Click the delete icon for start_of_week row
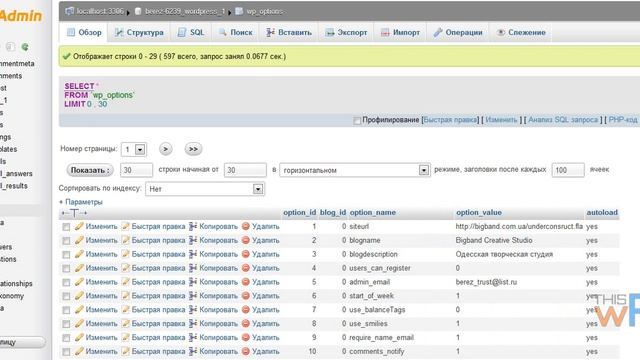640x360 pixels. click(x=246, y=296)
